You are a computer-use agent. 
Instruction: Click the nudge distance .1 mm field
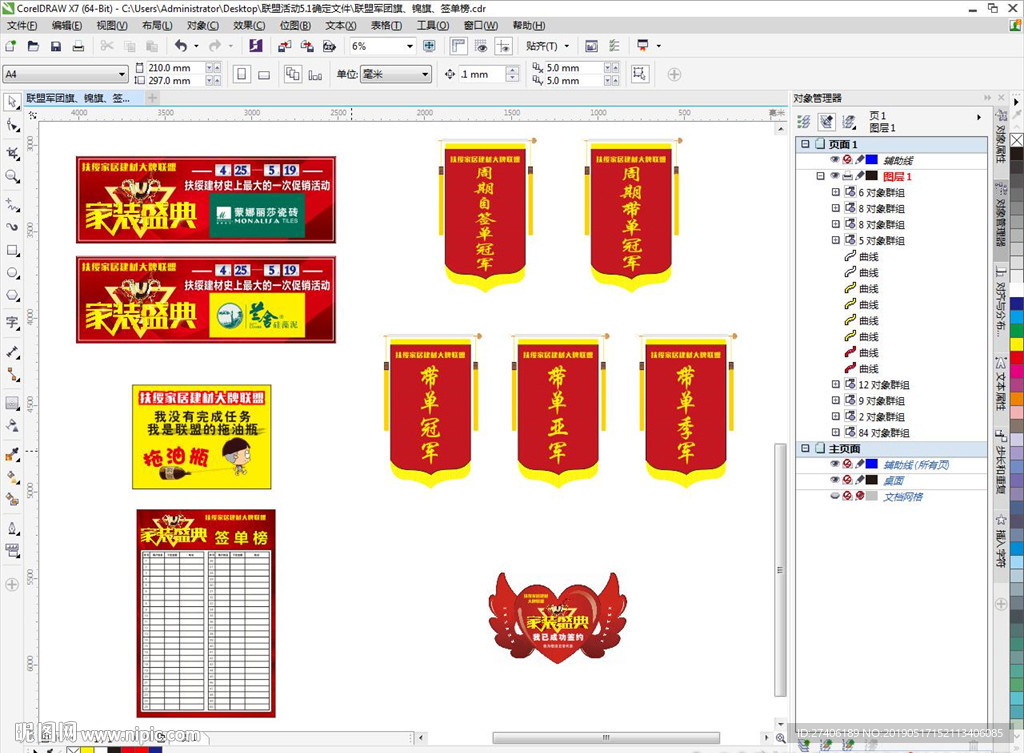click(481, 74)
